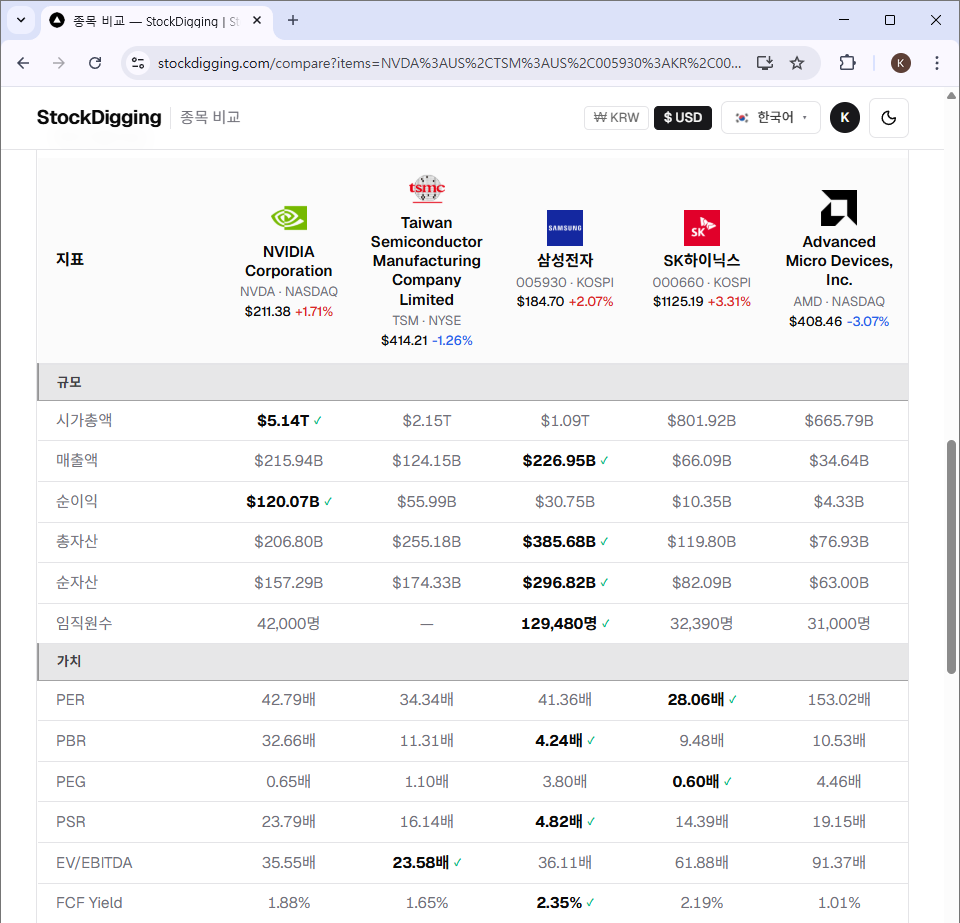
Task: Toggle dark mode moon icon
Action: (x=888, y=118)
